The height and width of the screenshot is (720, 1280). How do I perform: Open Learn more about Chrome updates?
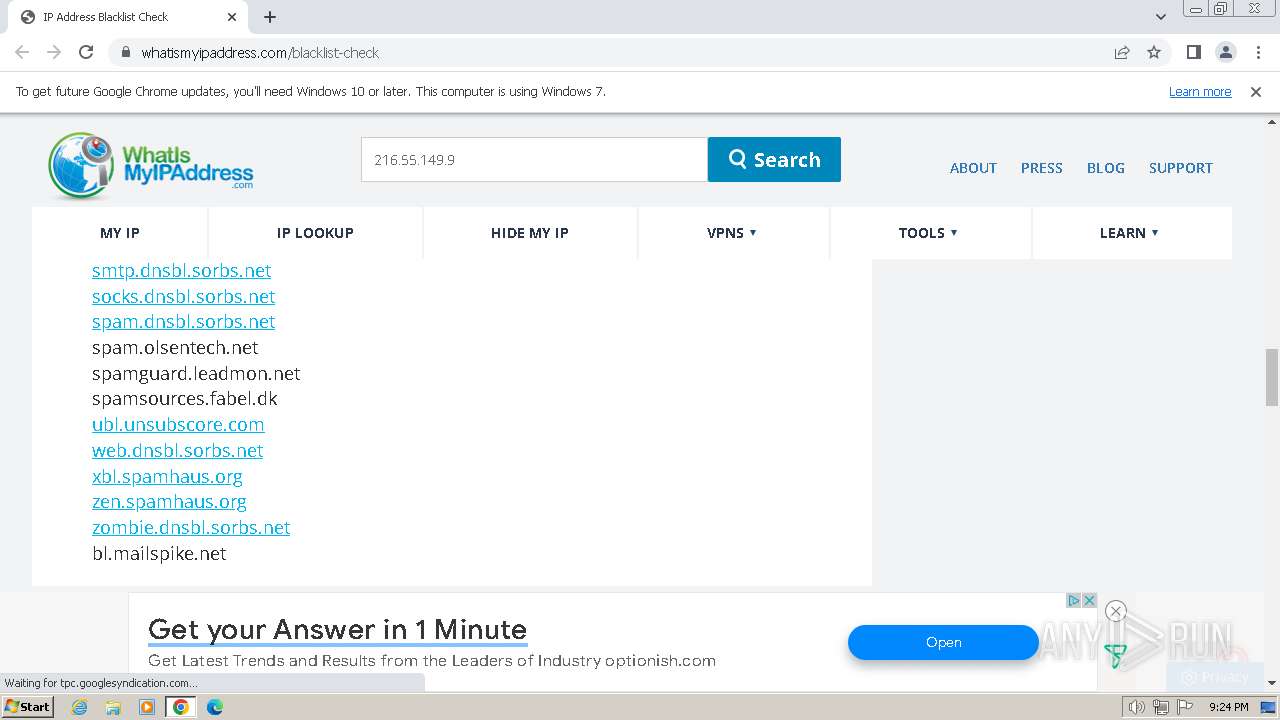point(1200,92)
